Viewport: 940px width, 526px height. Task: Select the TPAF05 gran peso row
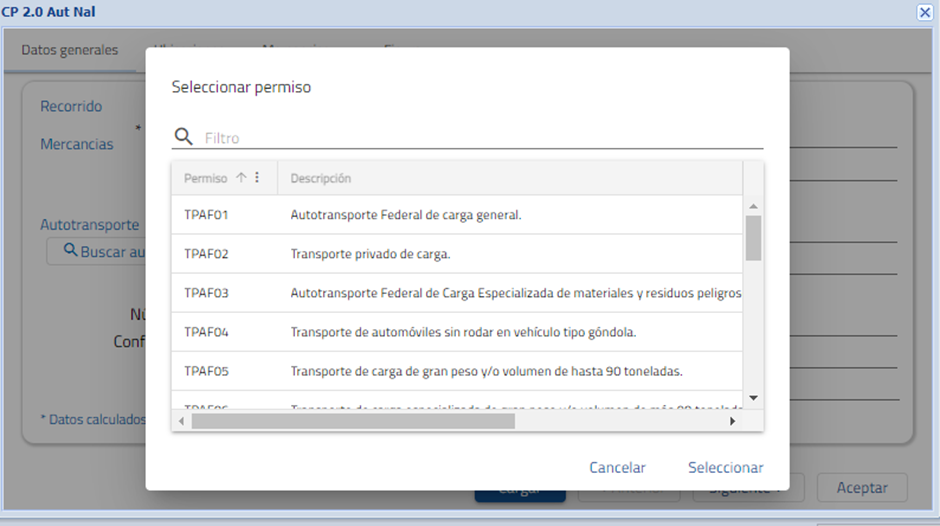(x=486, y=371)
